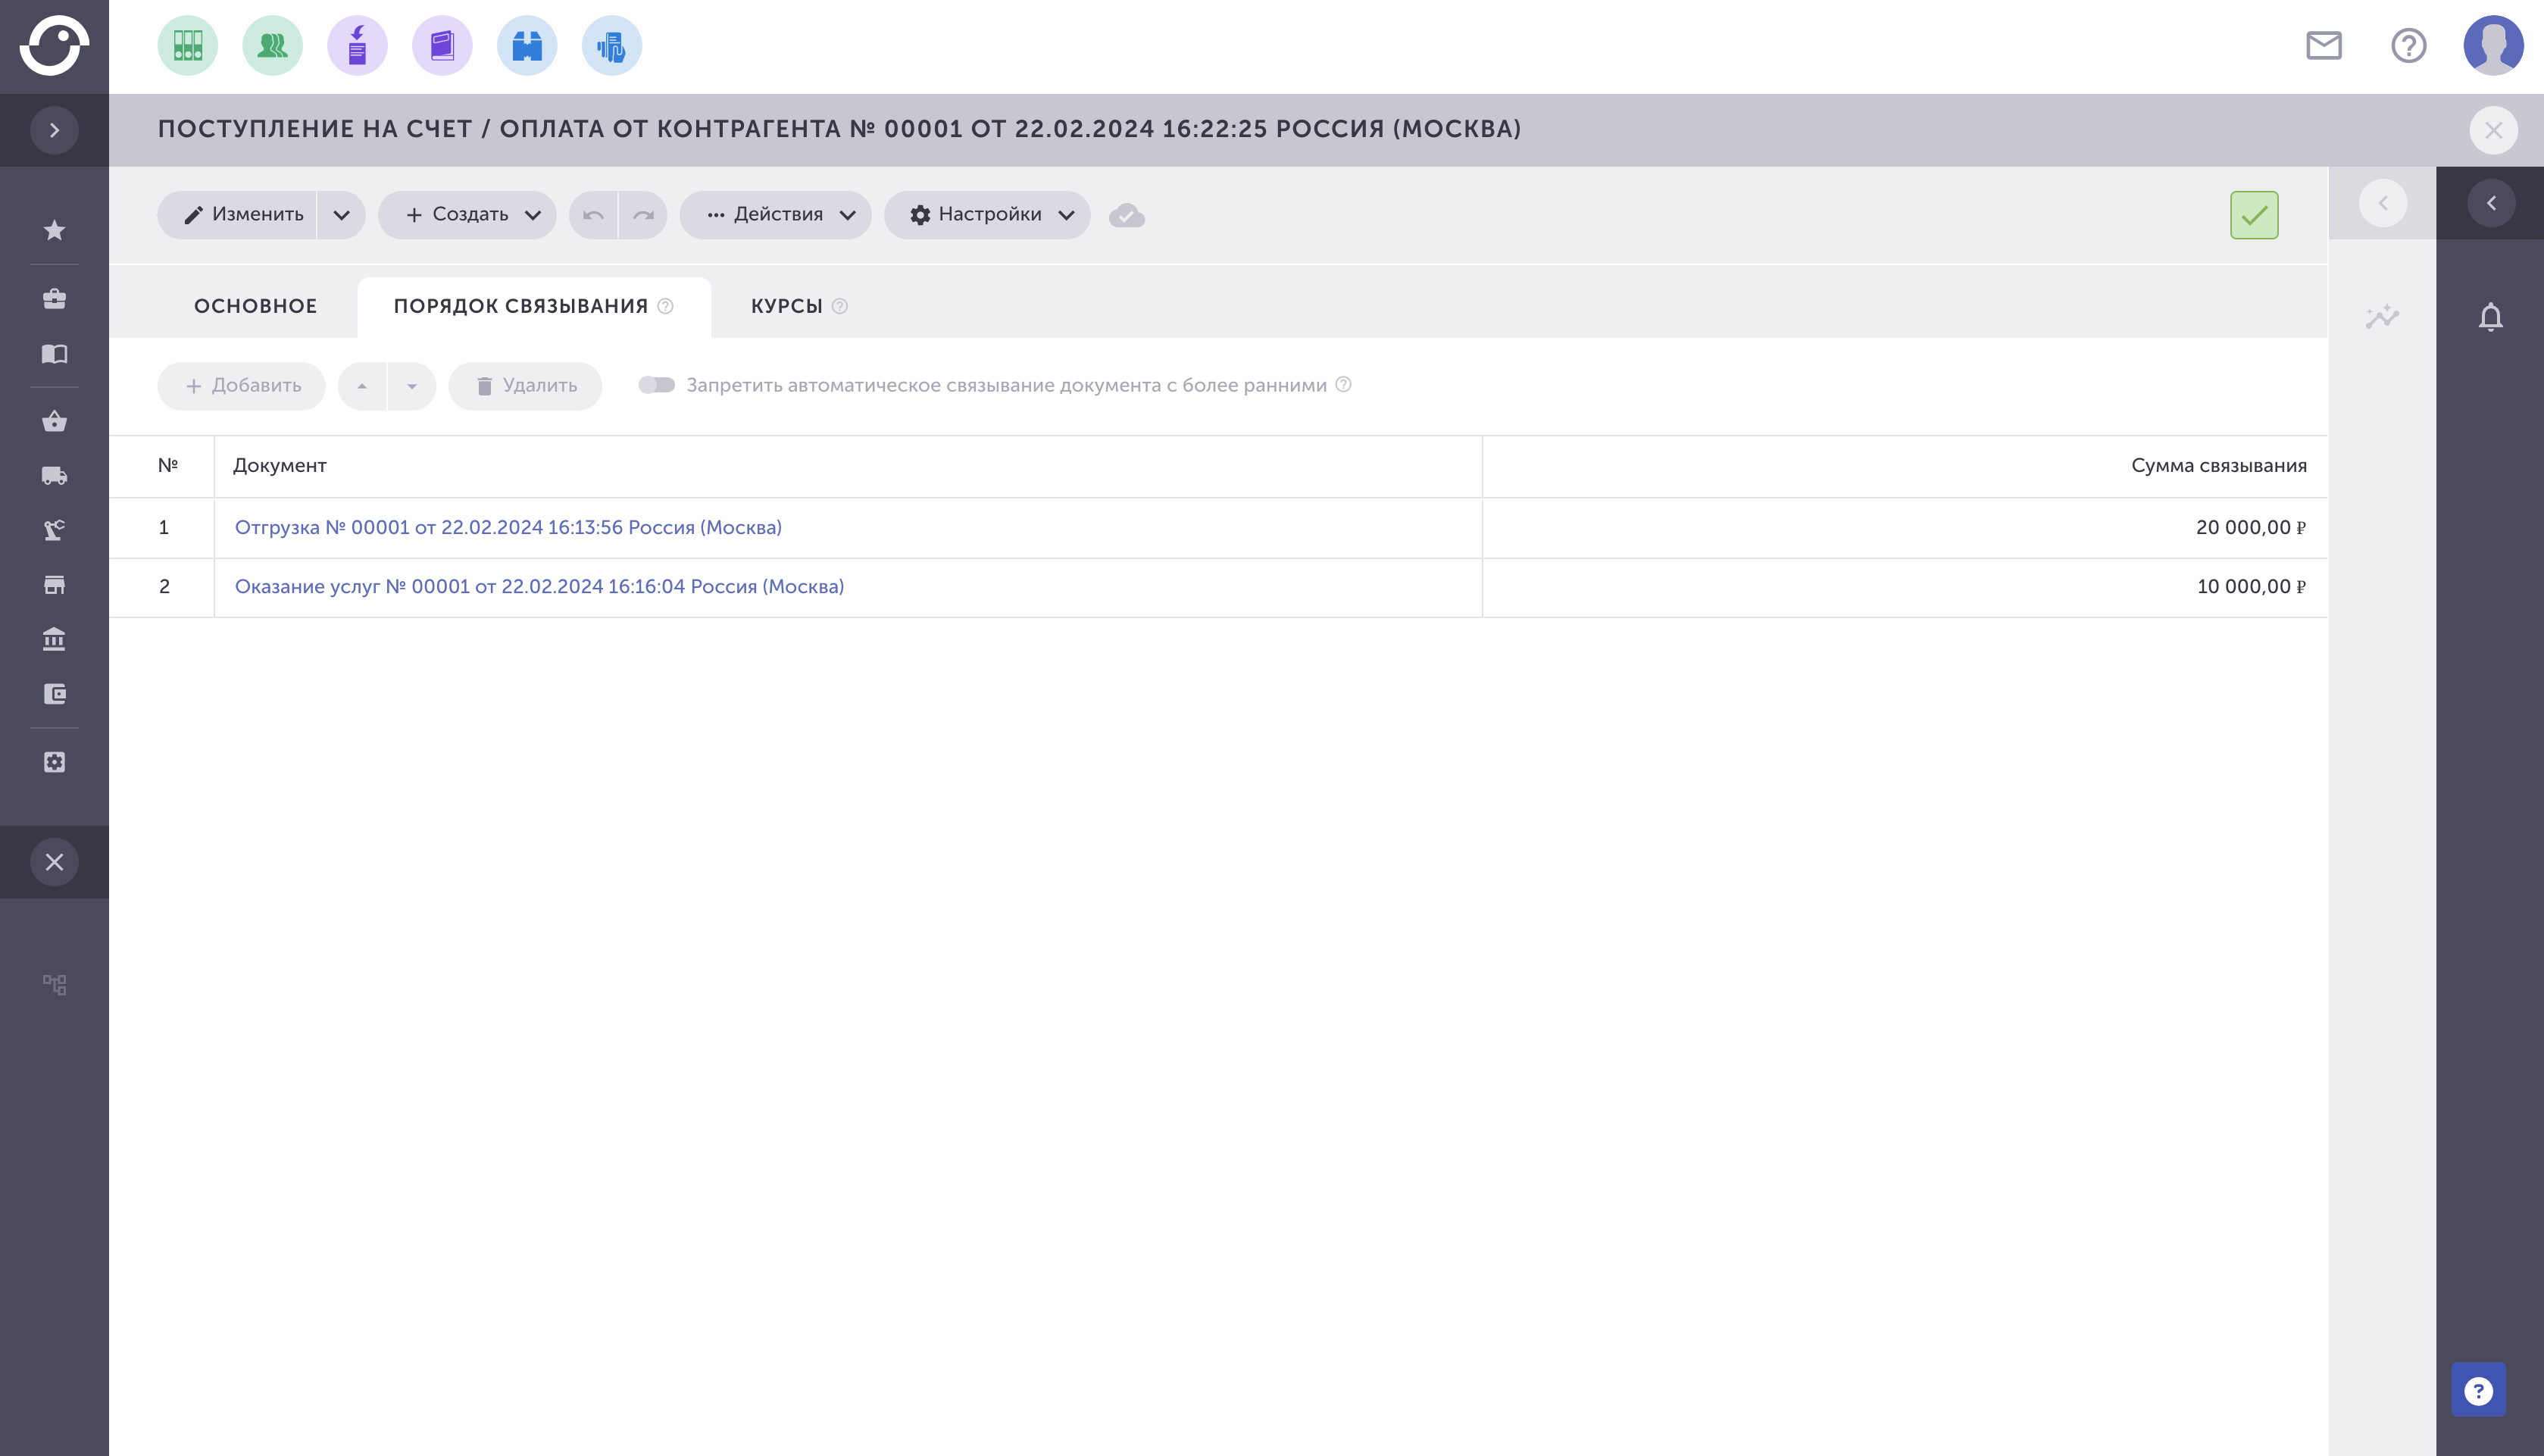
Task: Click the help hint next to КУРСЫ
Action: point(840,306)
